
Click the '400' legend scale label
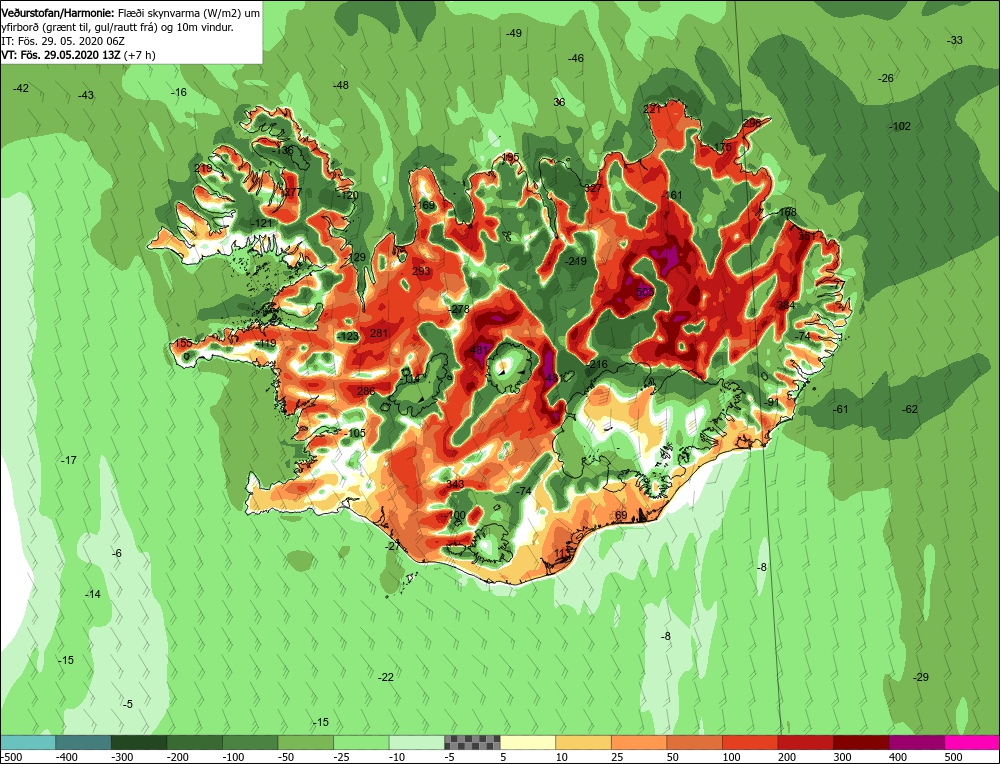pyautogui.click(x=897, y=757)
